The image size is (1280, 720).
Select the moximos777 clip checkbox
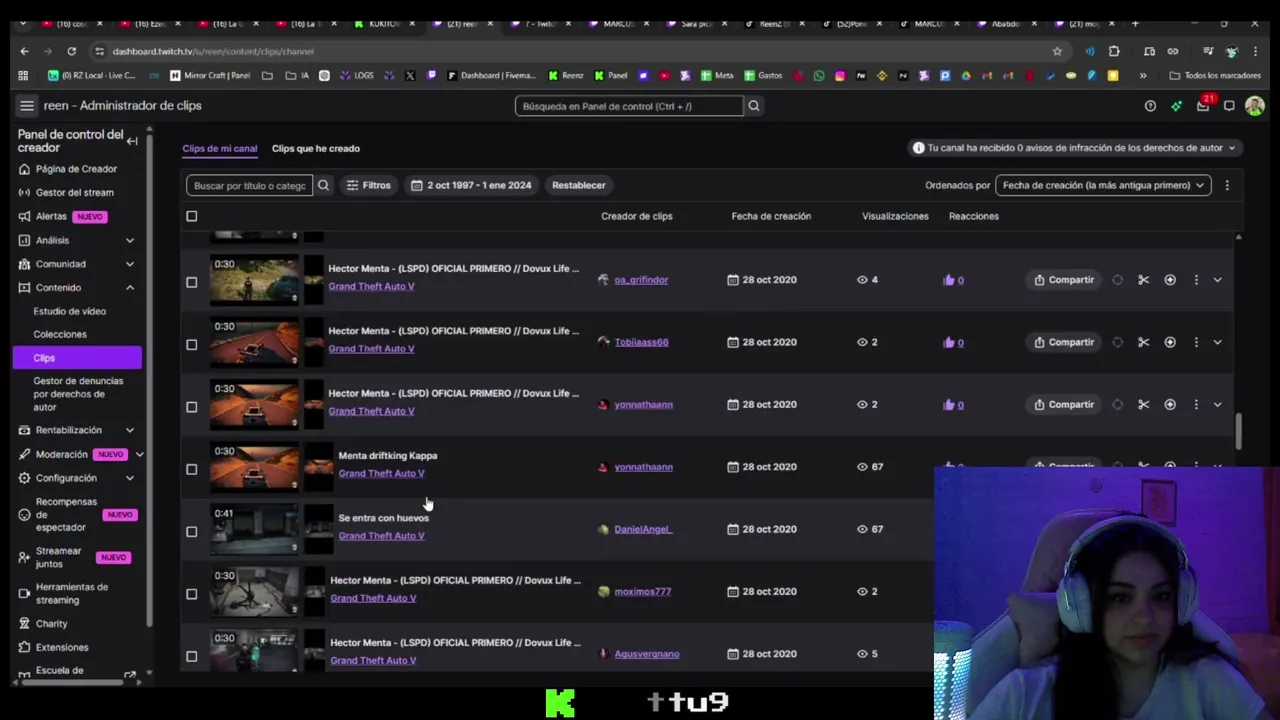pos(192,594)
